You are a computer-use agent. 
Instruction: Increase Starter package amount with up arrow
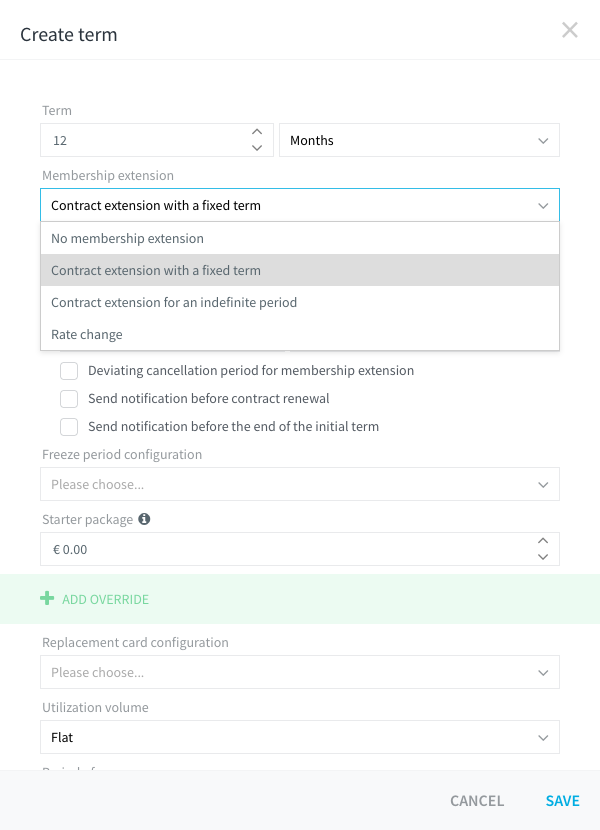click(x=543, y=541)
